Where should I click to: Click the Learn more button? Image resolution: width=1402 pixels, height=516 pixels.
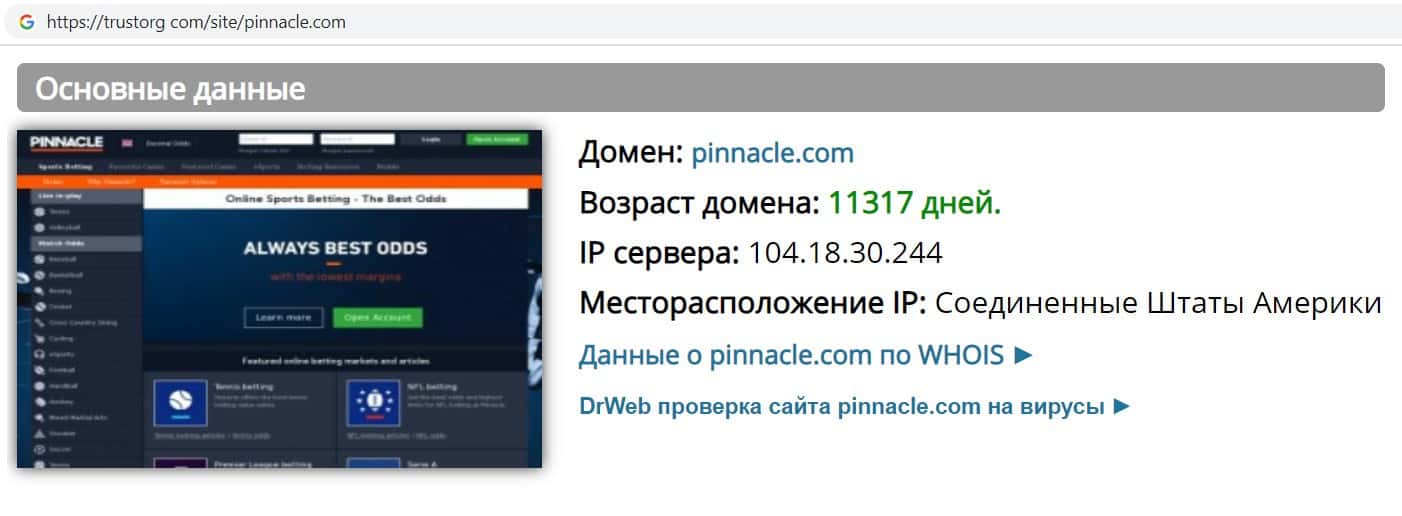point(283,317)
